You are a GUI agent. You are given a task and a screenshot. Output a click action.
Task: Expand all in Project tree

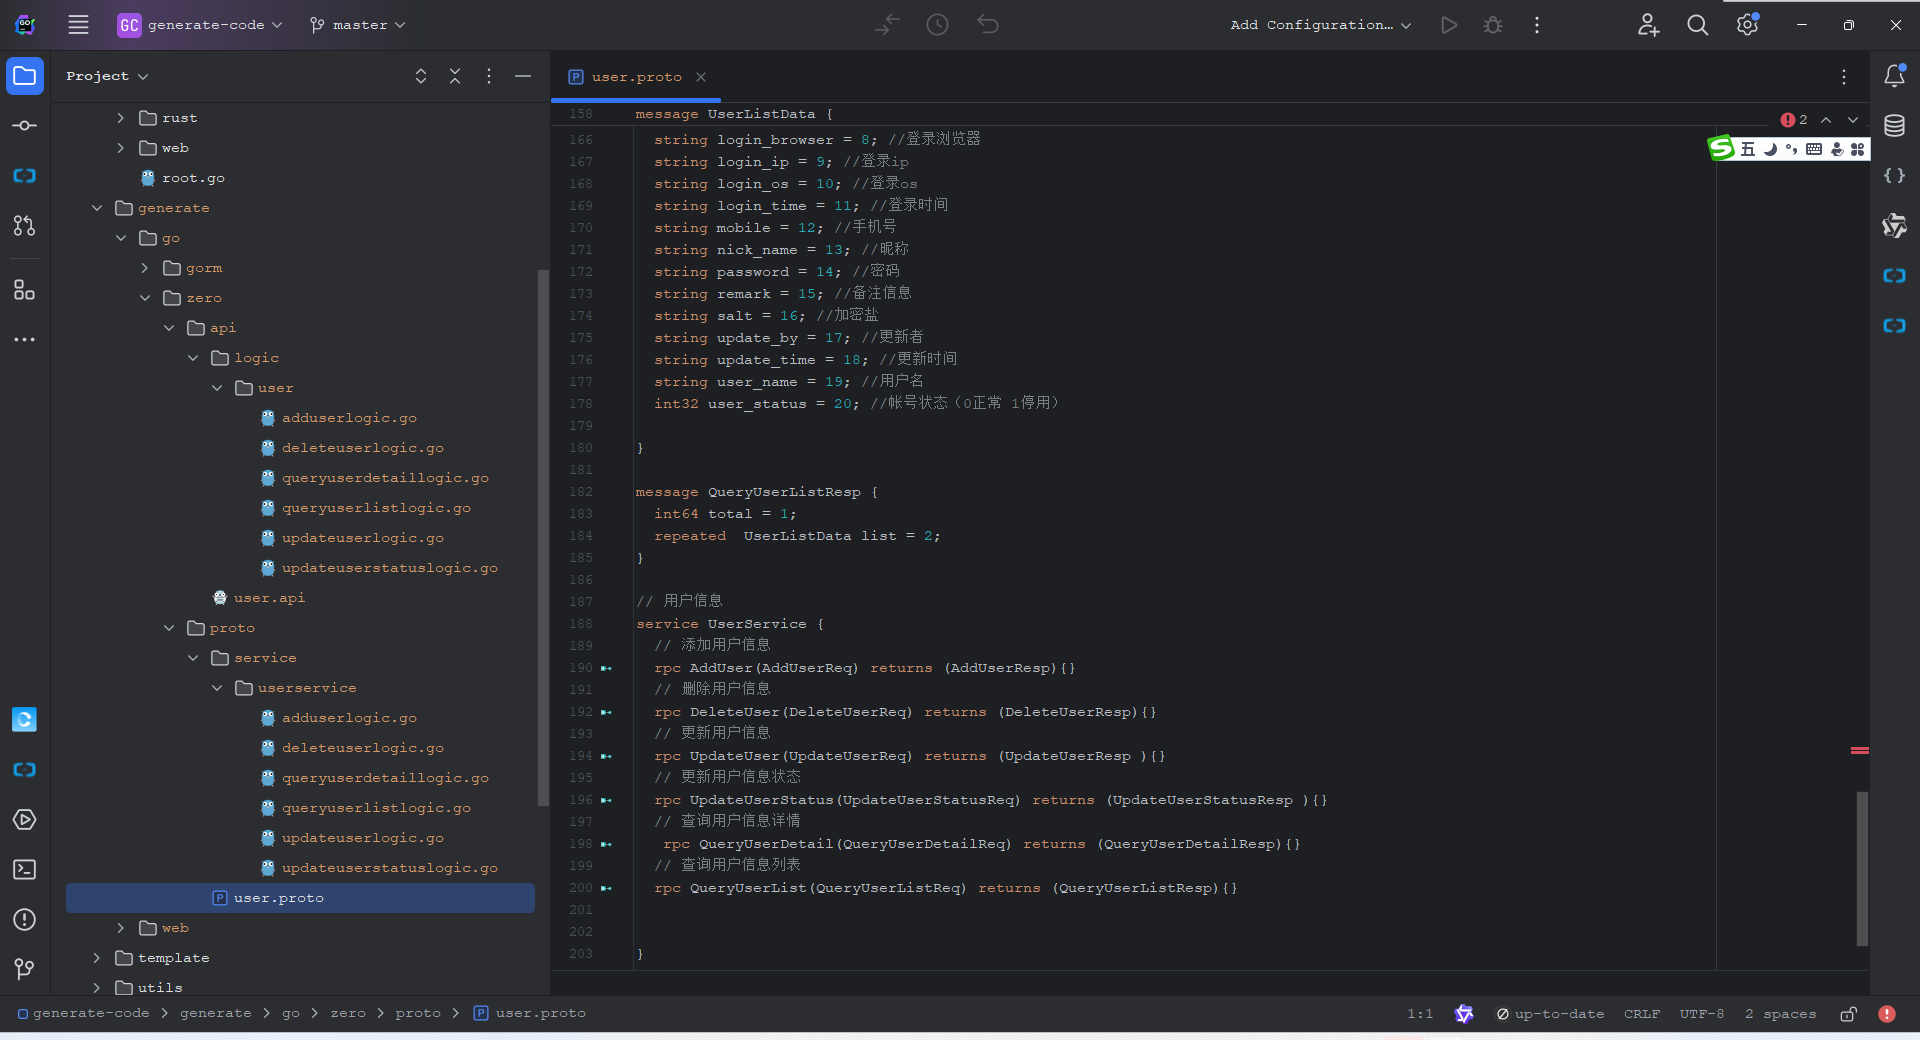coord(421,76)
